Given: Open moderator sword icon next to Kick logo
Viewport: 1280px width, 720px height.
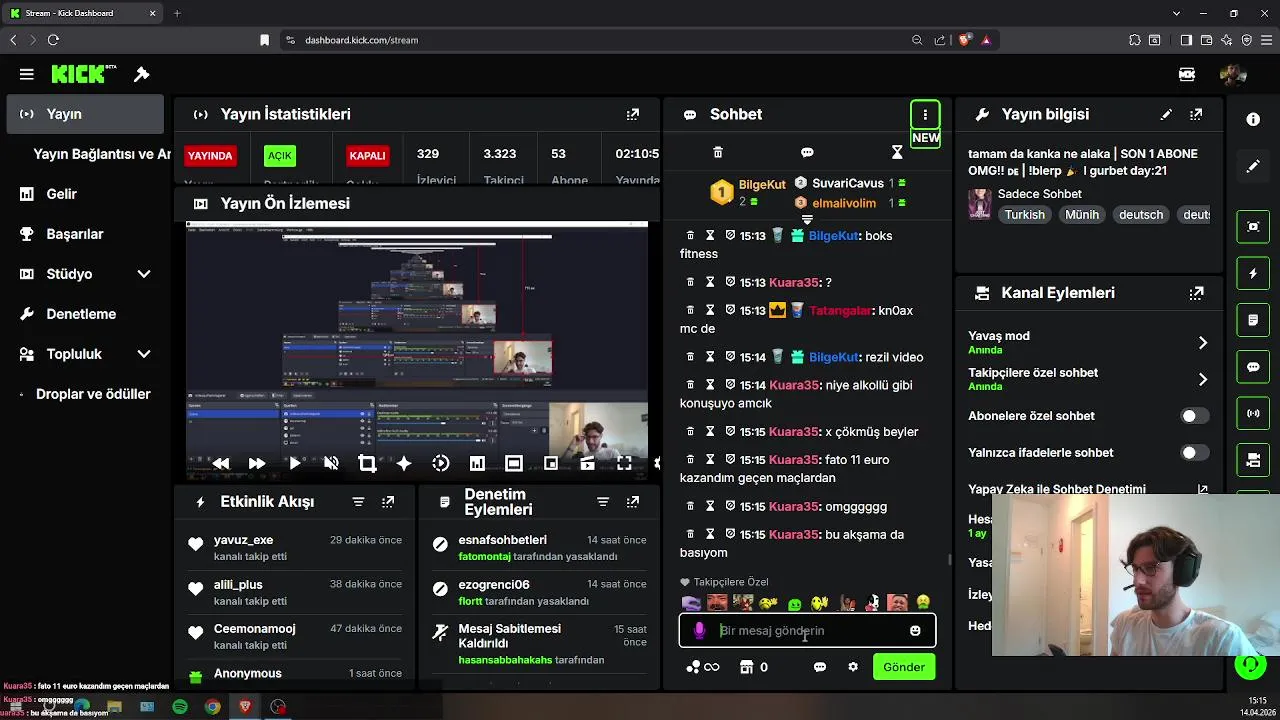Looking at the screenshot, I should pyautogui.click(x=142, y=74).
